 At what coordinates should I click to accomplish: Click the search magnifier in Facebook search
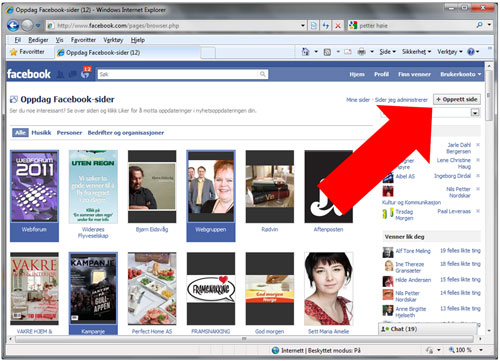[263, 74]
